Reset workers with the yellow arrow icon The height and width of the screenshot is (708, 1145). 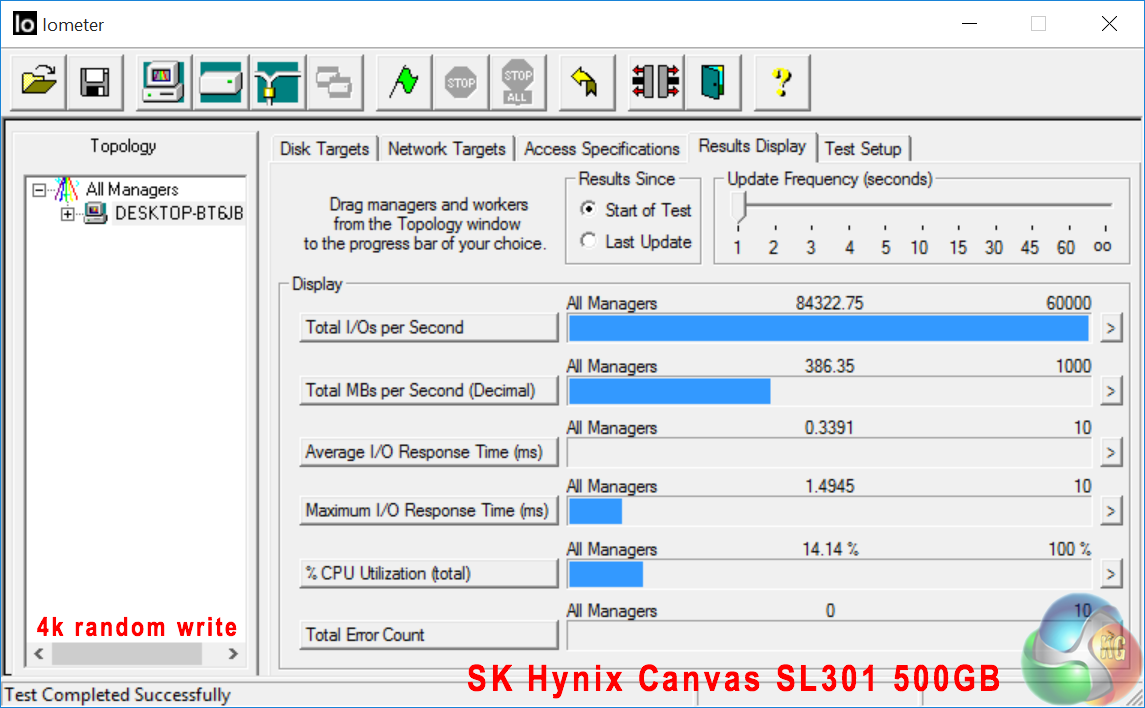pos(586,82)
